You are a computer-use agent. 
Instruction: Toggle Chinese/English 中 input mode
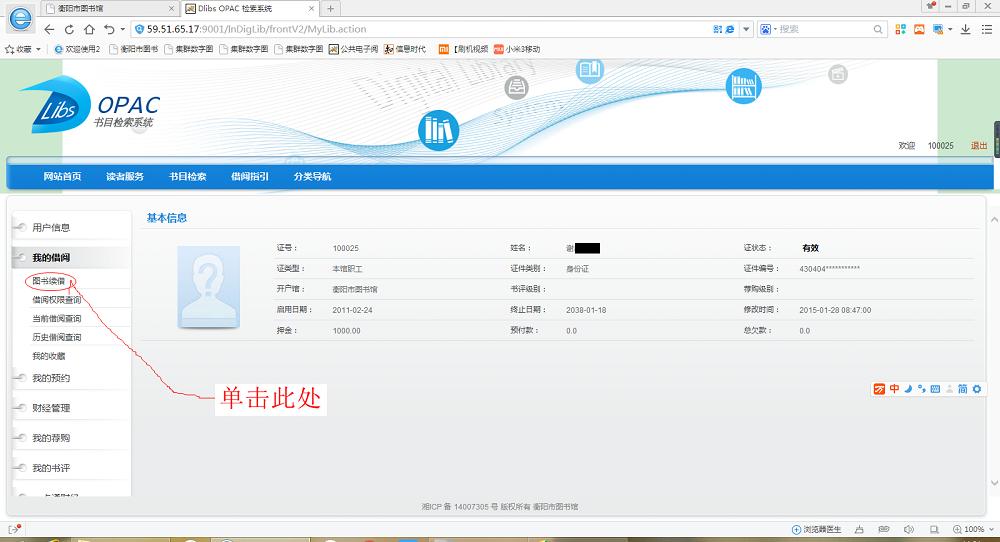895,389
